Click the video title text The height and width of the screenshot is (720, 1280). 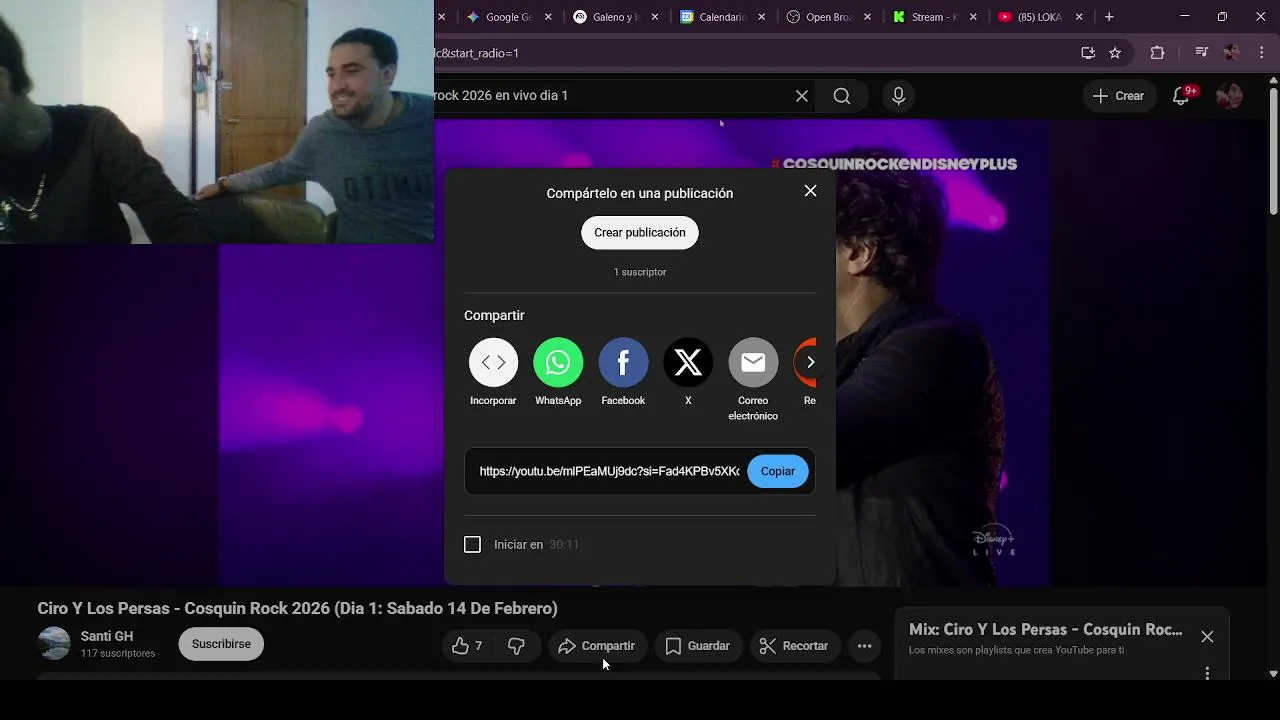tap(297, 608)
